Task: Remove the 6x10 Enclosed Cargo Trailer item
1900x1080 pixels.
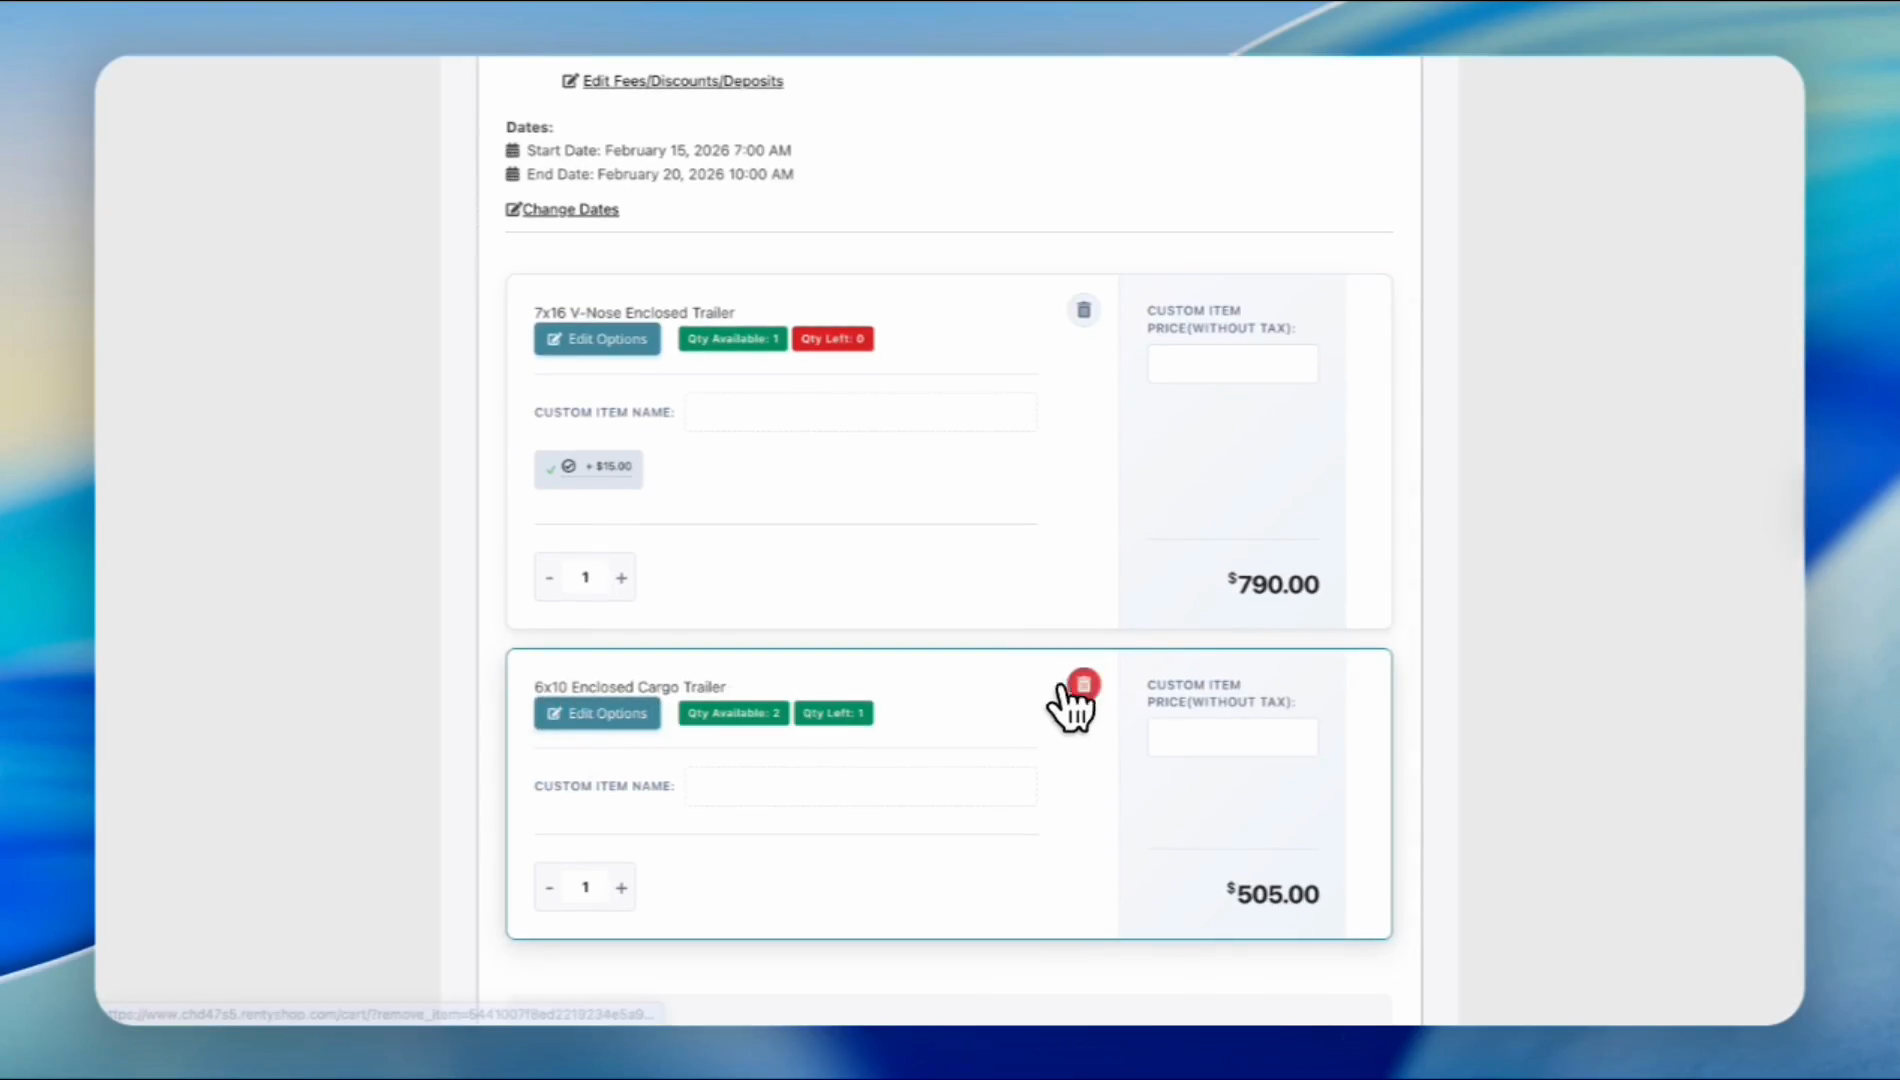Action: [x=1083, y=685]
